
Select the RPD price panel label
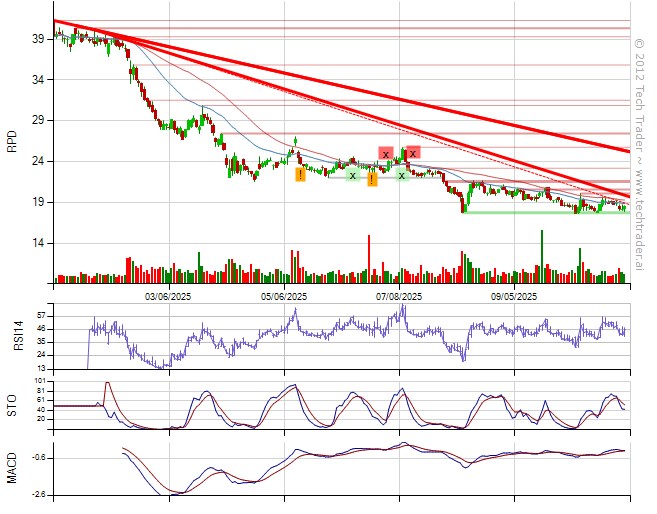12,142
